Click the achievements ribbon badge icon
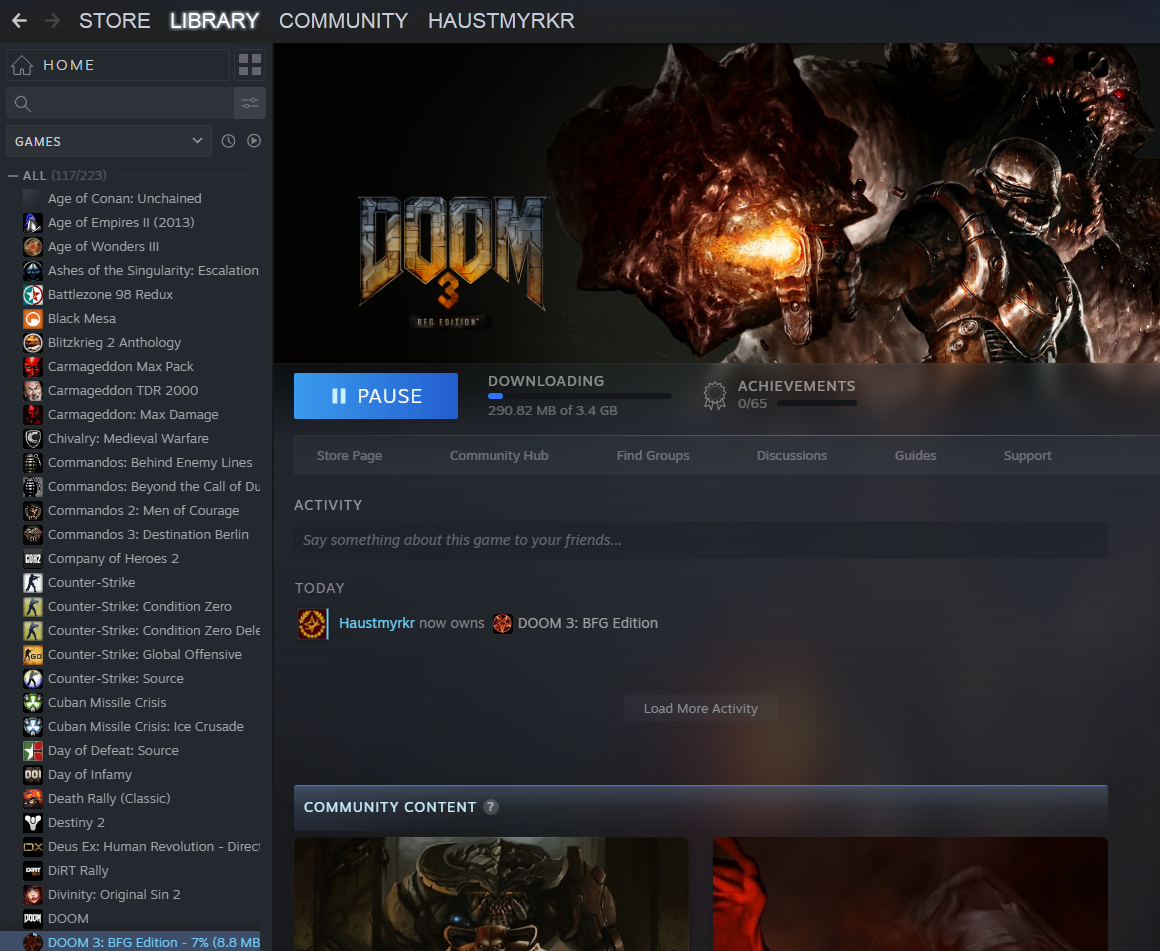This screenshot has height=951, width=1160. (x=714, y=396)
